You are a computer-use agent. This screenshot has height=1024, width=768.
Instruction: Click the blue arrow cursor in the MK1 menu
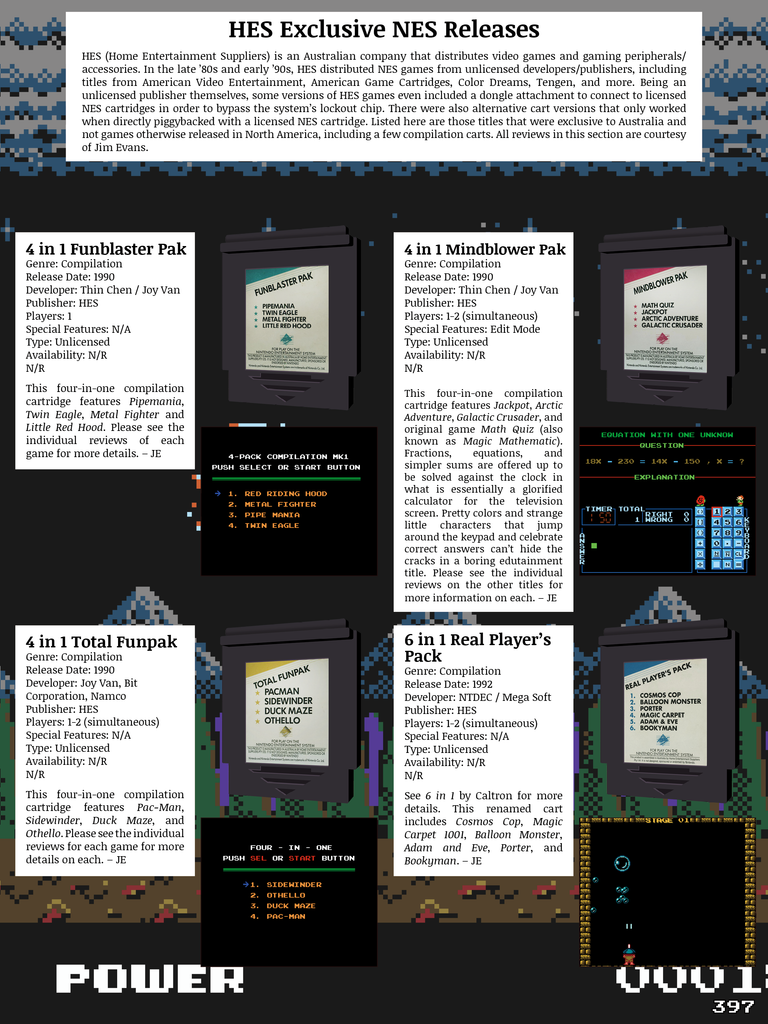point(217,494)
